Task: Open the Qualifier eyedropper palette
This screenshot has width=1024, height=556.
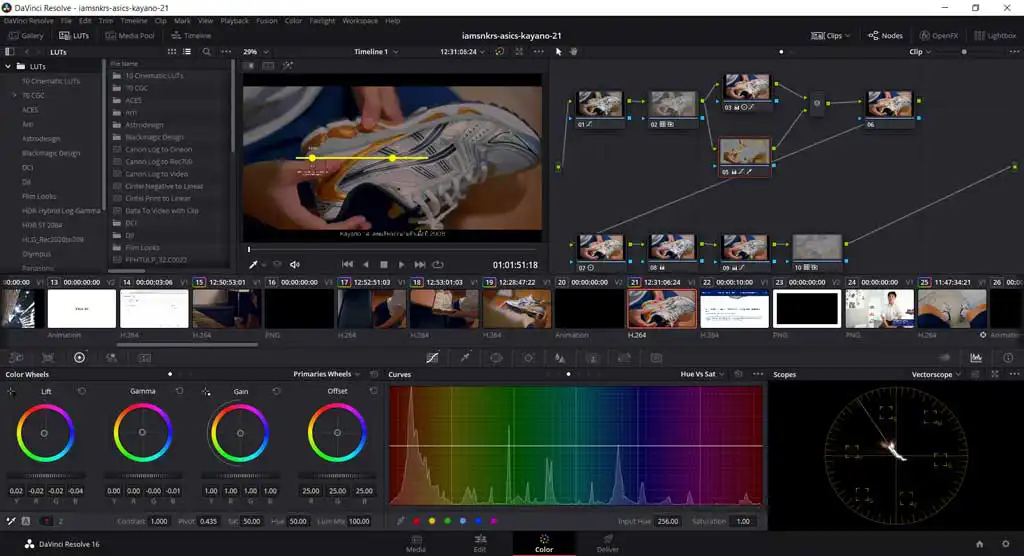Action: click(464, 357)
